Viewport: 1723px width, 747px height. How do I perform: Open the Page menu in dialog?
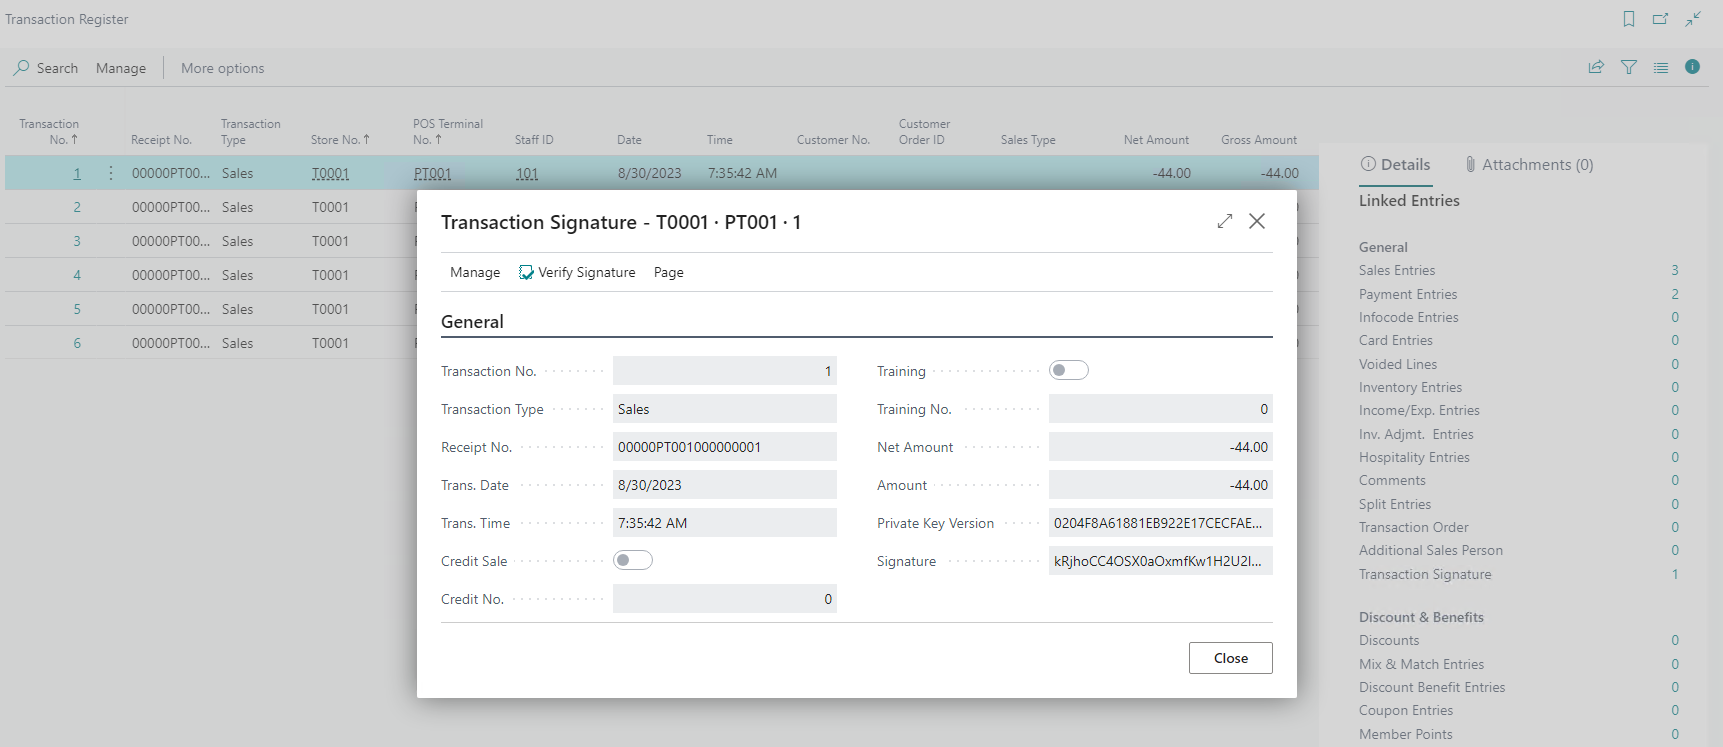click(668, 272)
